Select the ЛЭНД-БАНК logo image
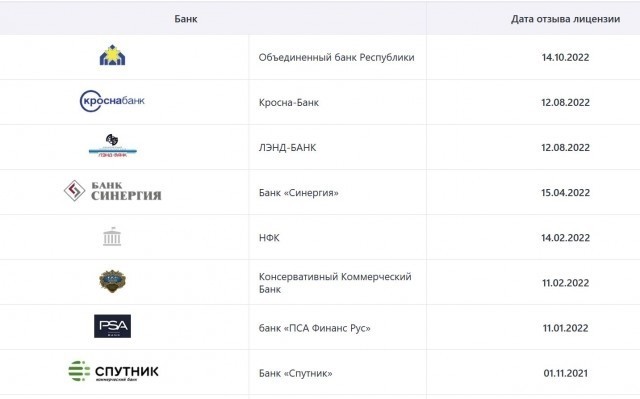 112,146
